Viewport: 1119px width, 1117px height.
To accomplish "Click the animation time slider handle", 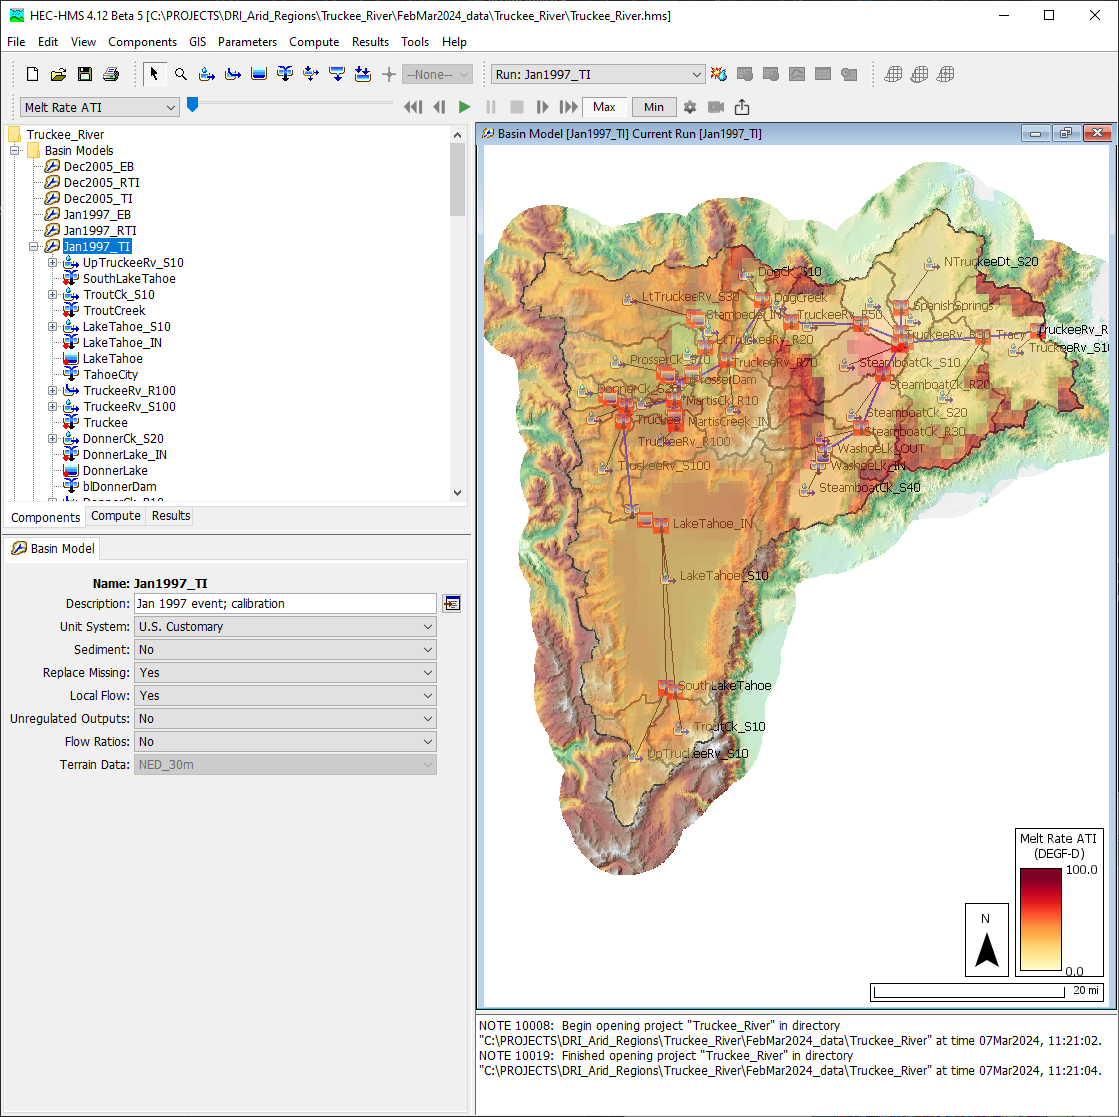I will [192, 105].
